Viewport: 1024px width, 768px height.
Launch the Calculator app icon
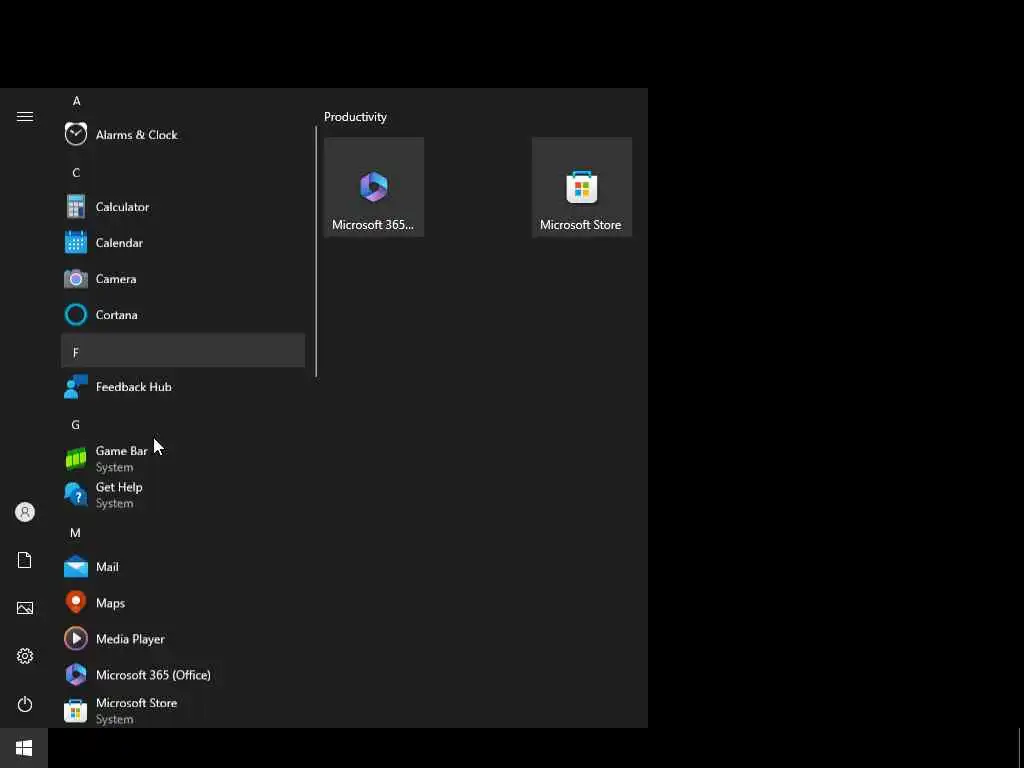76,206
